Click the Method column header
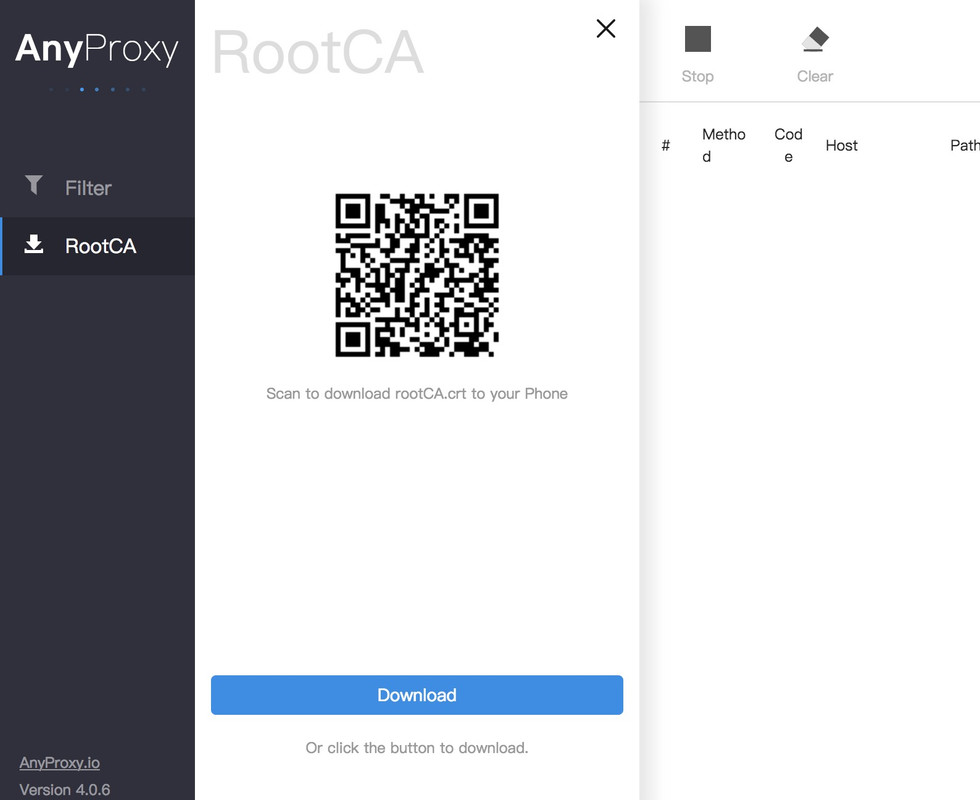980x800 pixels. click(724, 146)
